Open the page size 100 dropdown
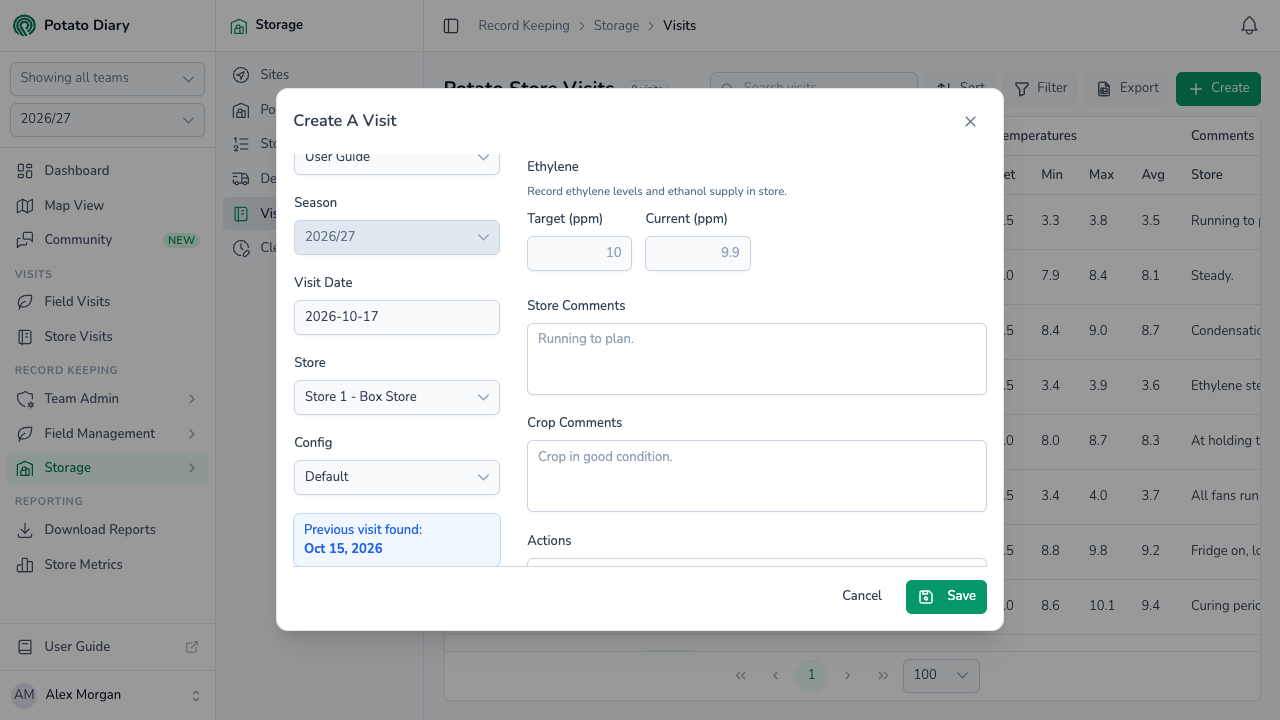1280x720 pixels. [941, 675]
